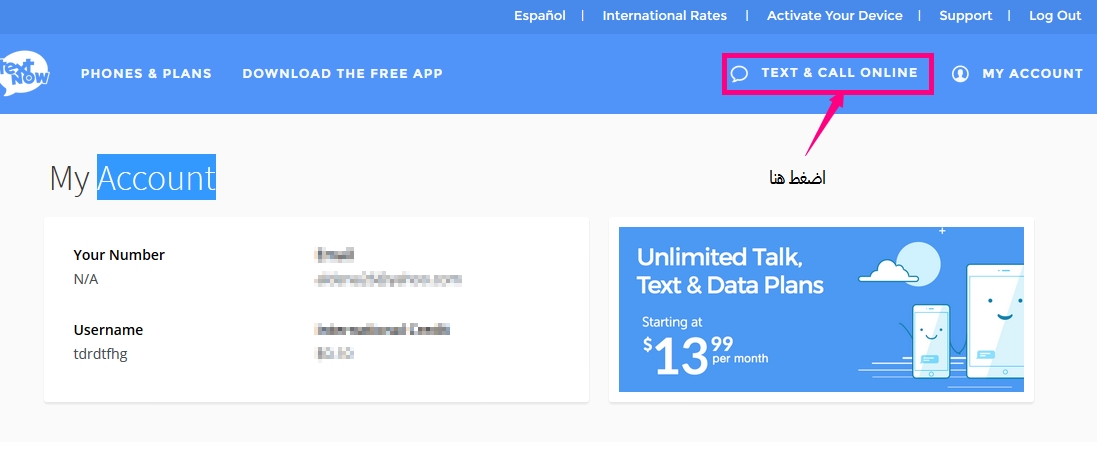Open Activate Your Device link
1097x469 pixels.
(835, 15)
